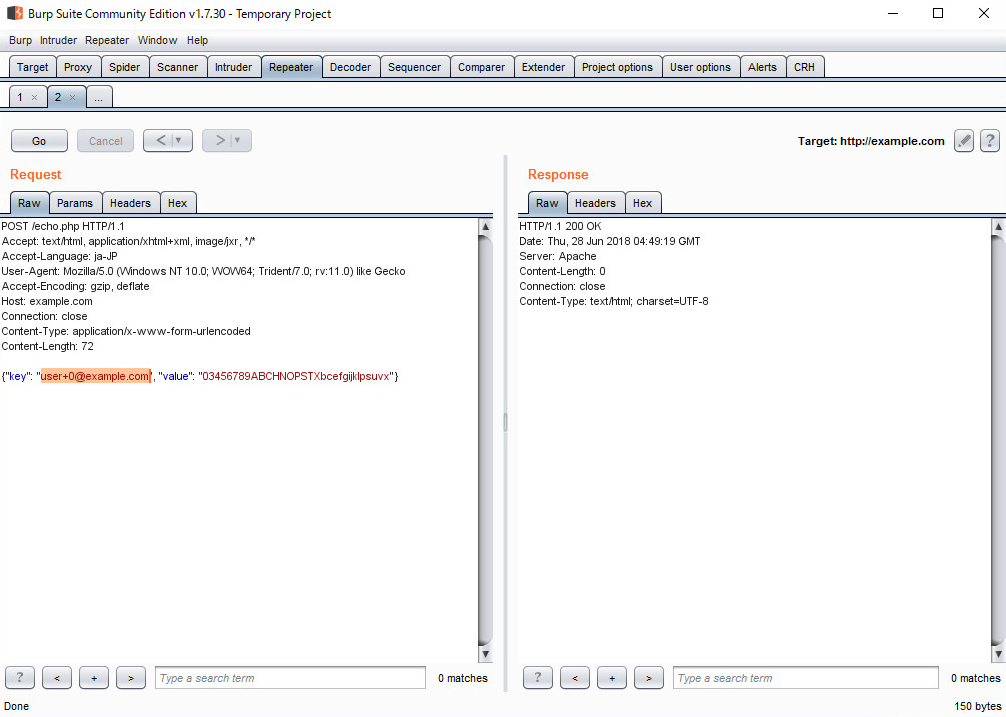Open the User options tab
This screenshot has width=1006, height=717.
click(701, 67)
